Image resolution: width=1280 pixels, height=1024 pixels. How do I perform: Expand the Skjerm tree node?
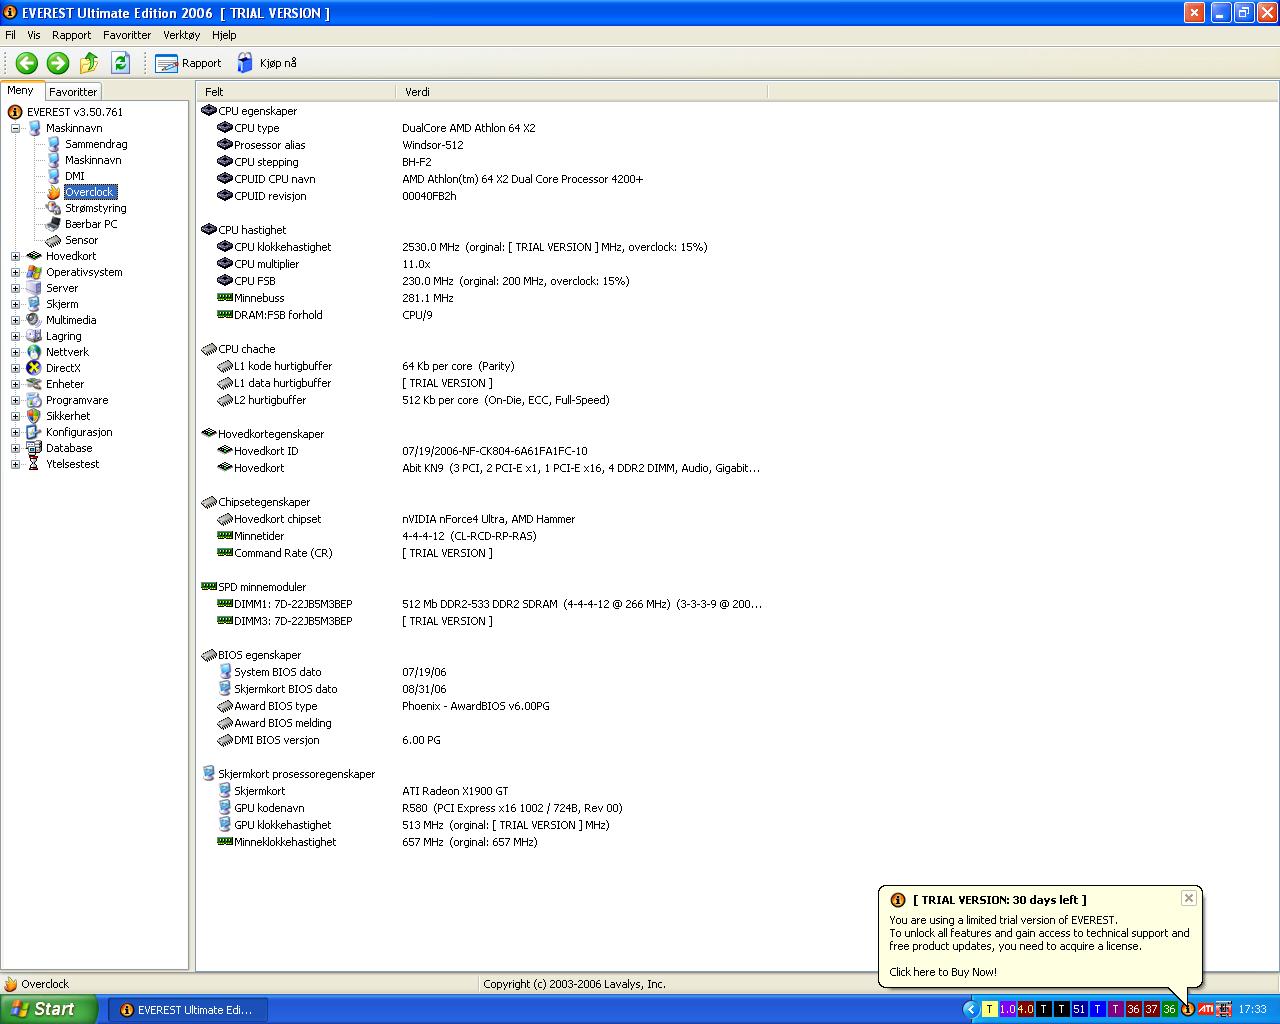click(16, 304)
